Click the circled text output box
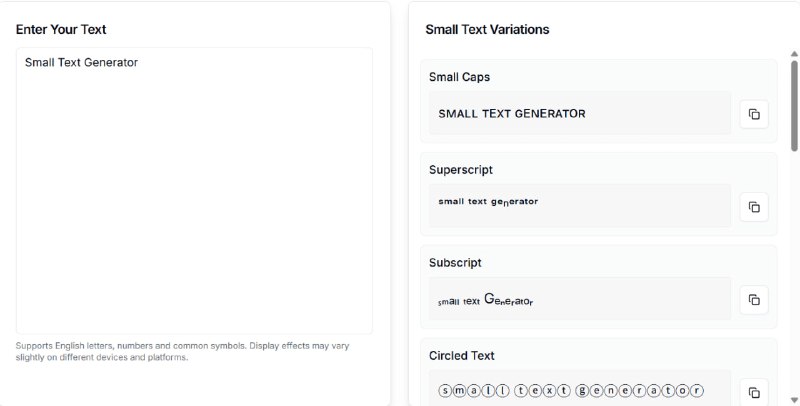 tap(580, 389)
